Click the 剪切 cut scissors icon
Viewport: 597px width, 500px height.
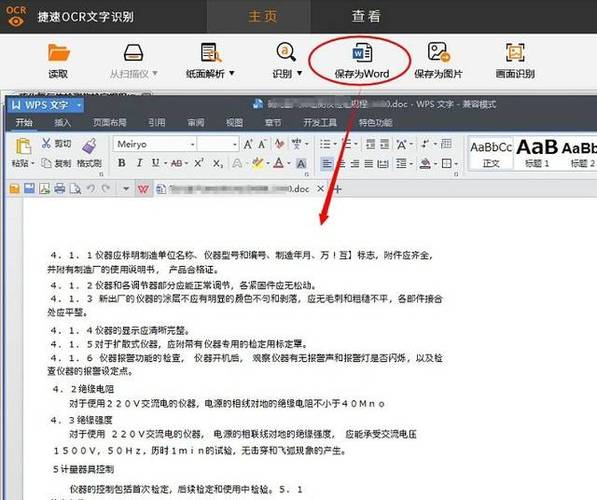click(x=46, y=144)
